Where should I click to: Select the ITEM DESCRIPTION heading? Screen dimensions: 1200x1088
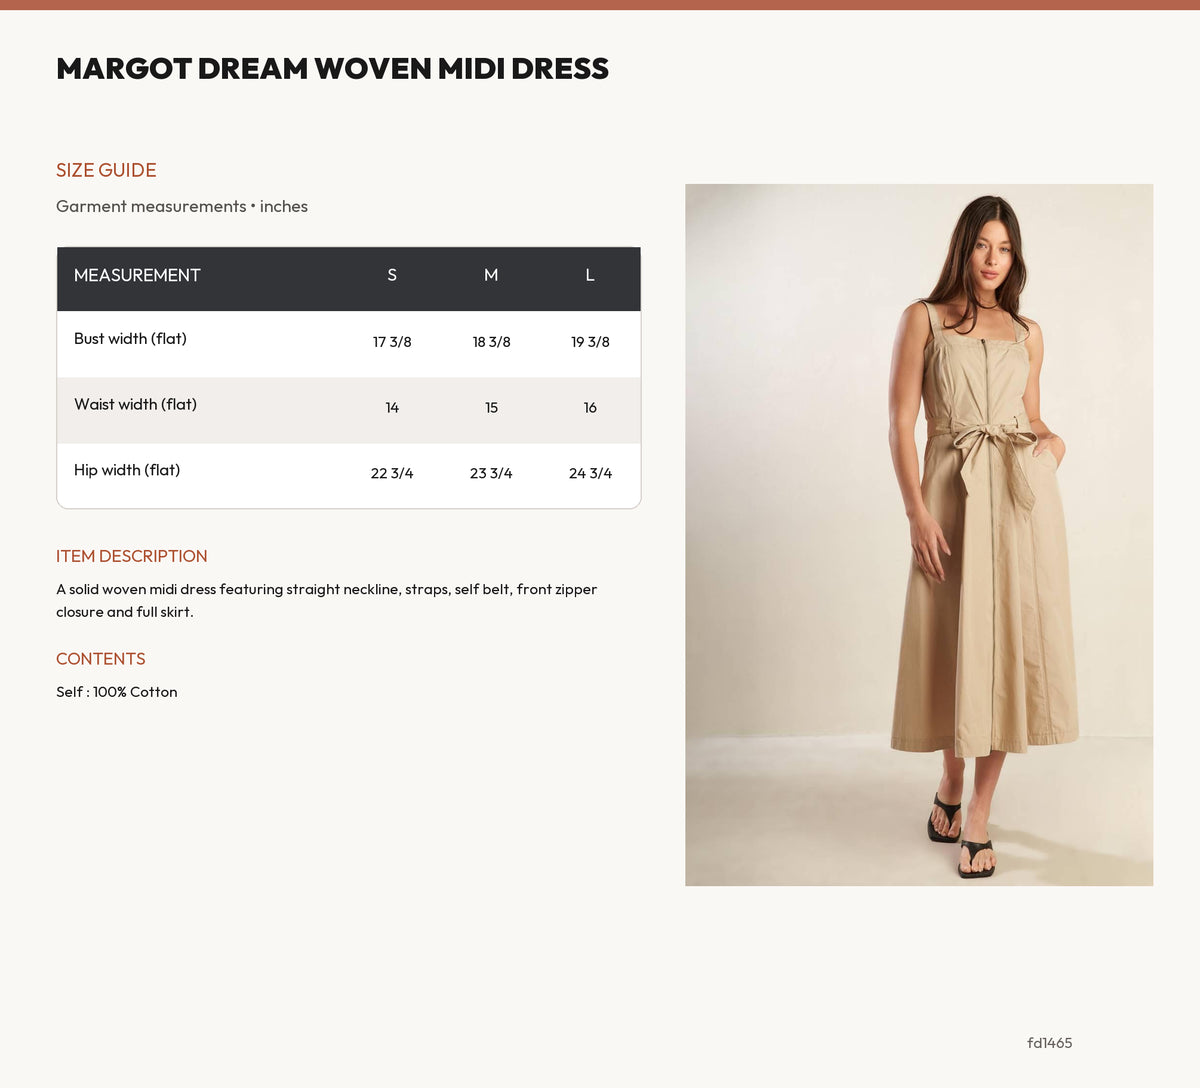132,556
